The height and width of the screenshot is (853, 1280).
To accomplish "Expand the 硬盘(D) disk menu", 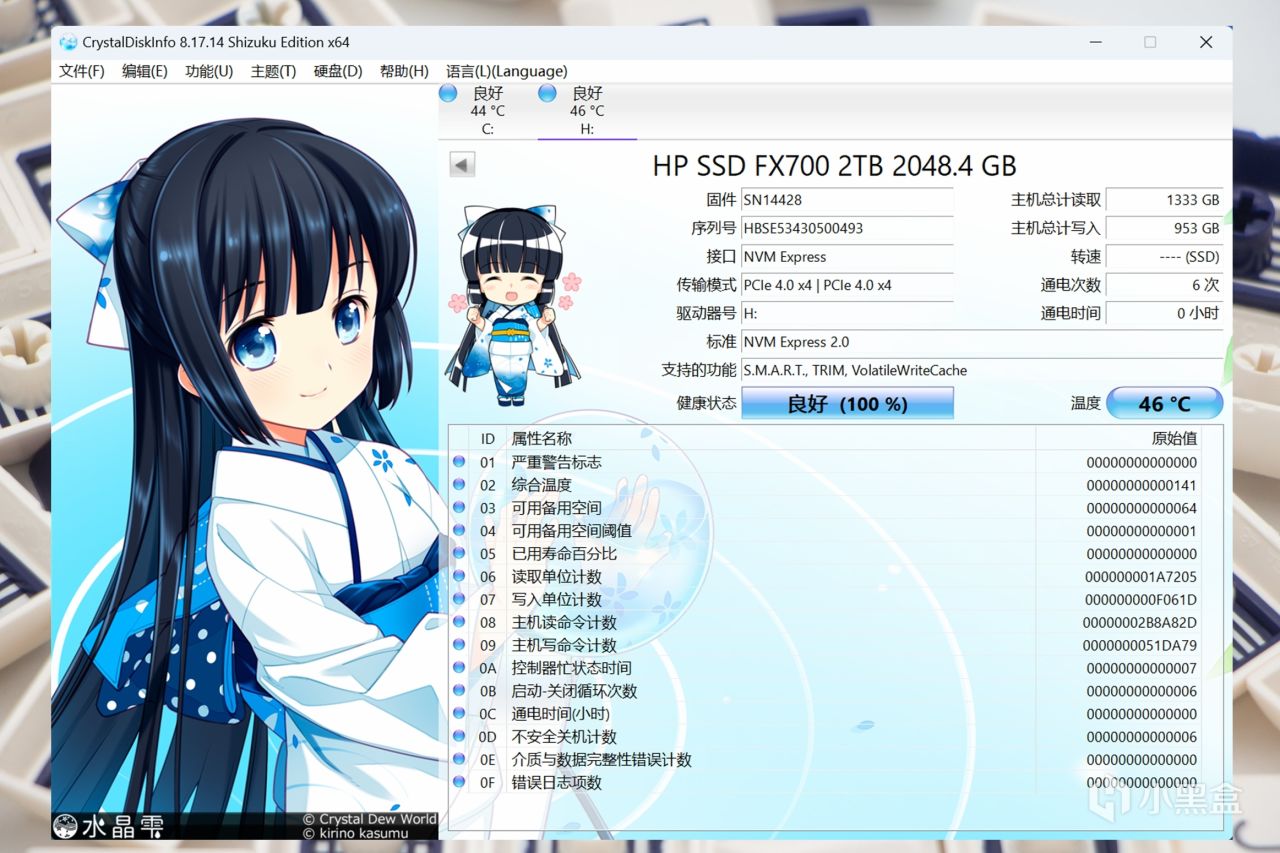I will [338, 71].
